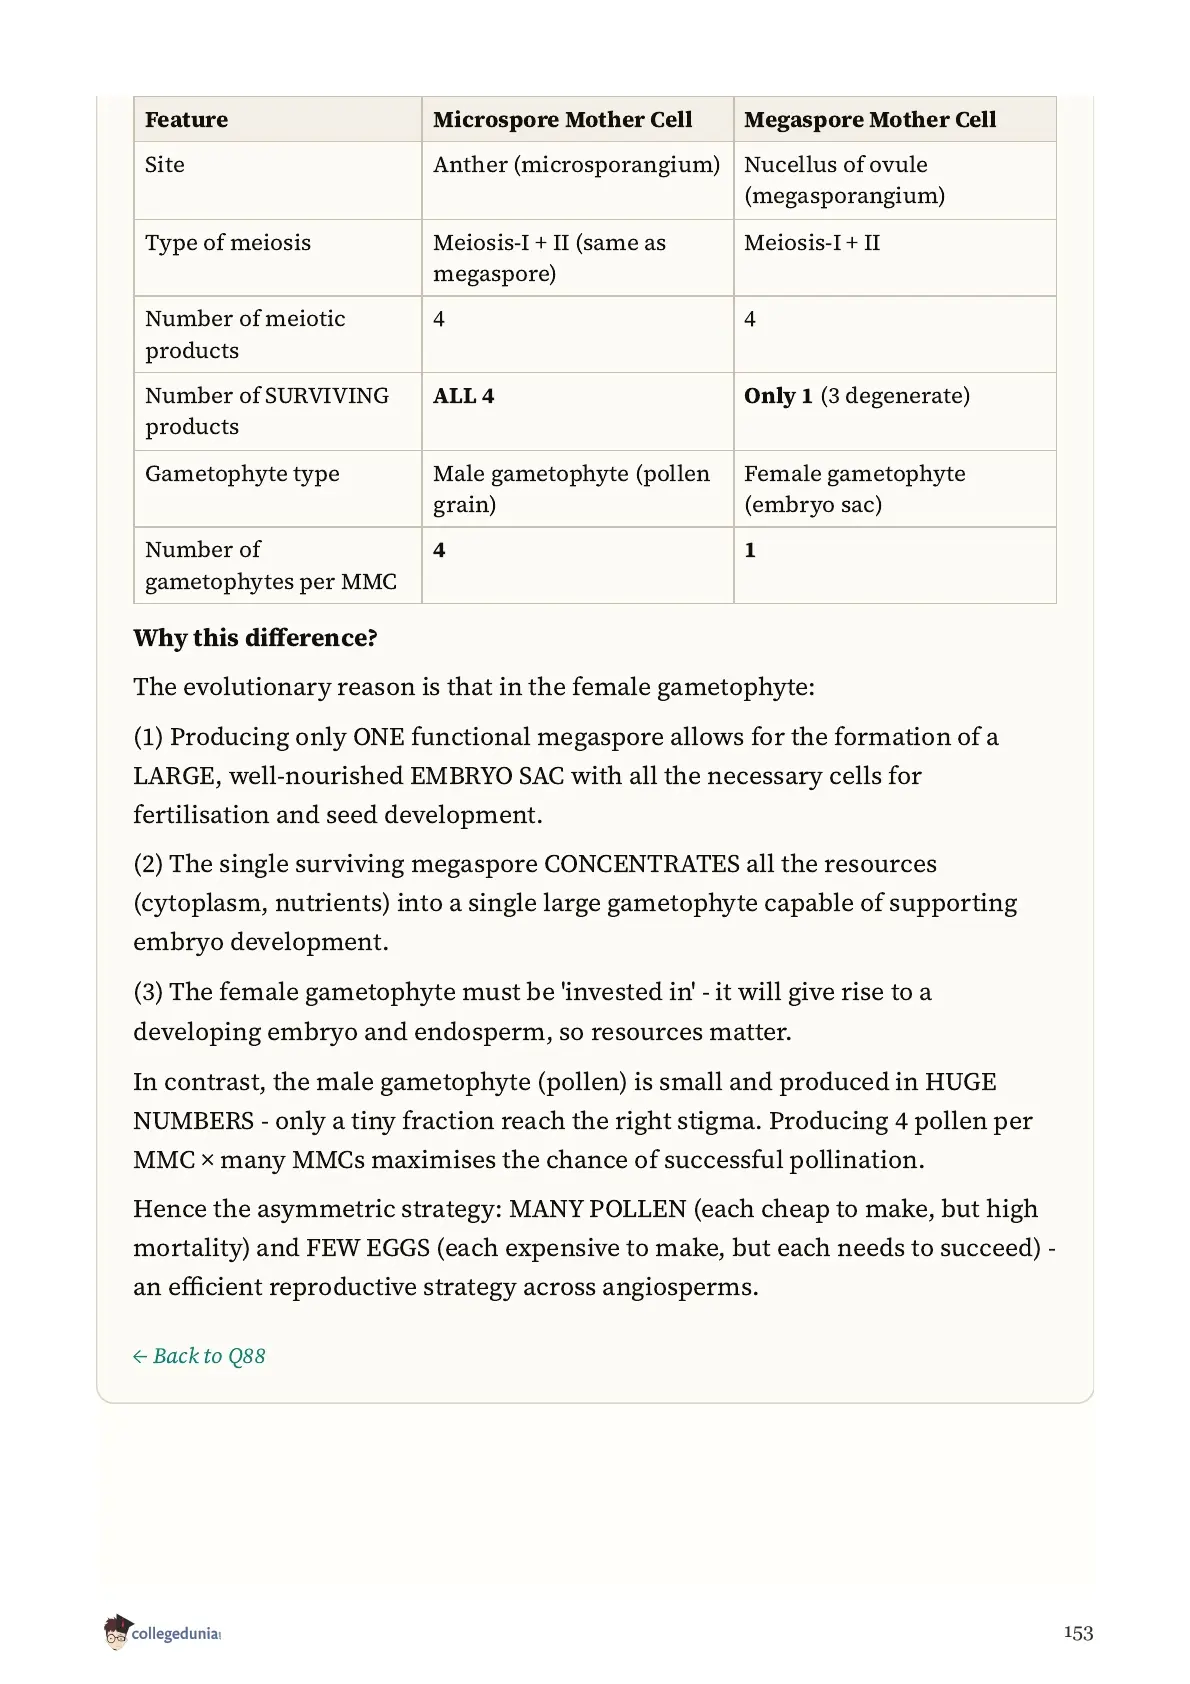Image resolution: width=1190 pixels, height=1684 pixels.
Task: Click the collegedunia brand text
Action: 176,1635
